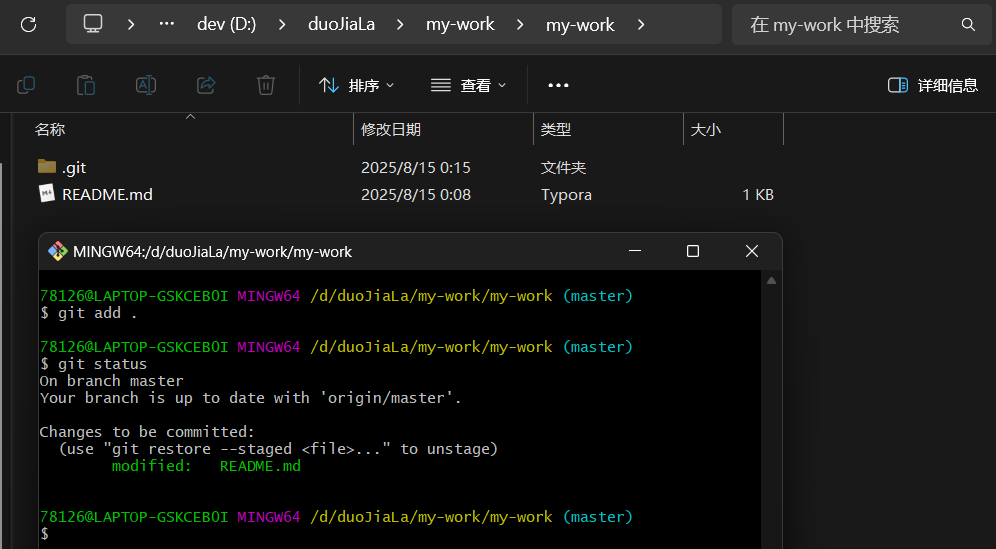
Task: Click the Paste toolbar icon
Action: [86, 85]
